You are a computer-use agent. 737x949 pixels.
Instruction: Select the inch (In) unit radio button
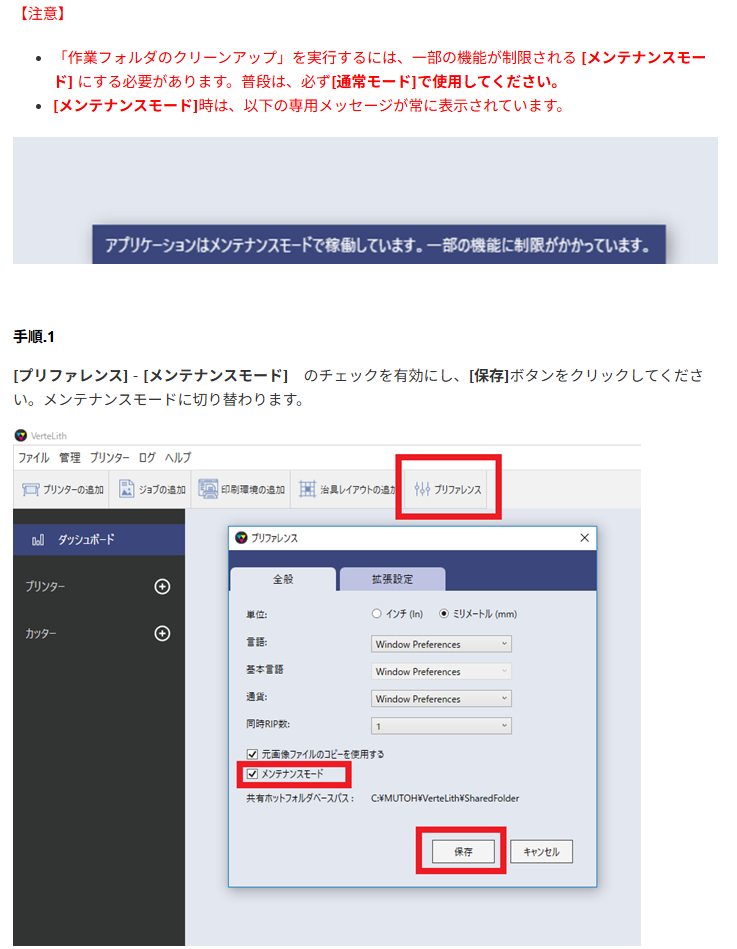click(x=377, y=614)
